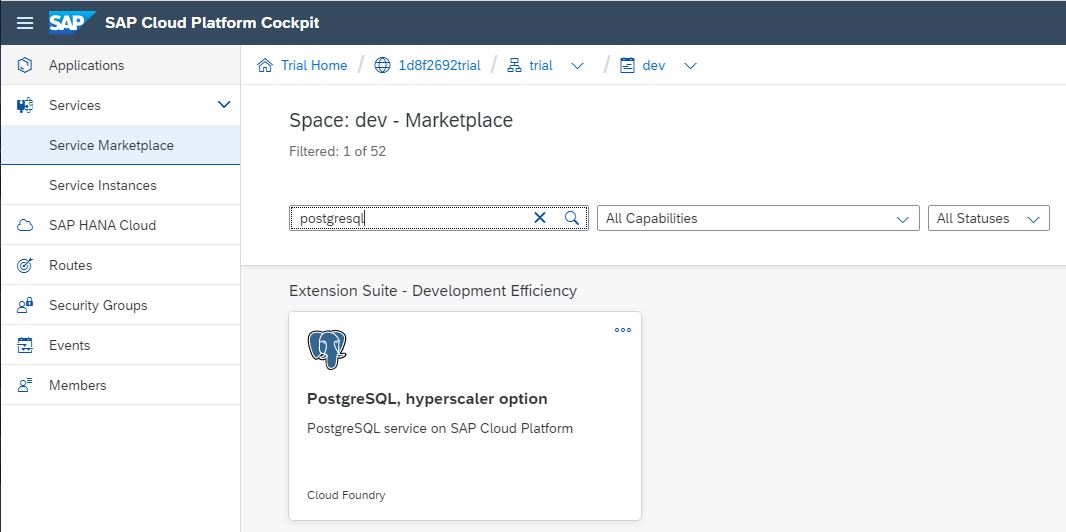Image resolution: width=1066 pixels, height=532 pixels.
Task: Go to the Trial Home link
Action: [313, 65]
